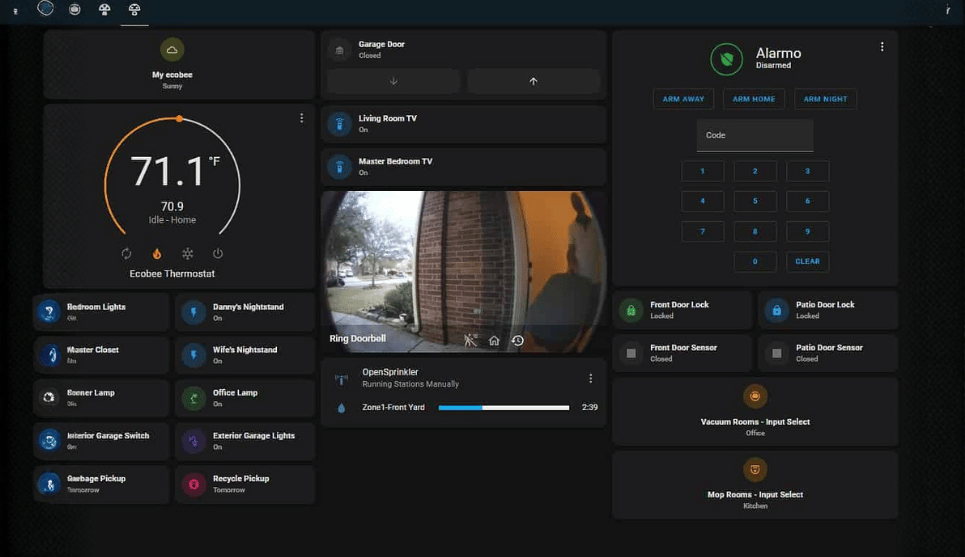Click Zone1-Front Yard progress bar

coord(503,407)
